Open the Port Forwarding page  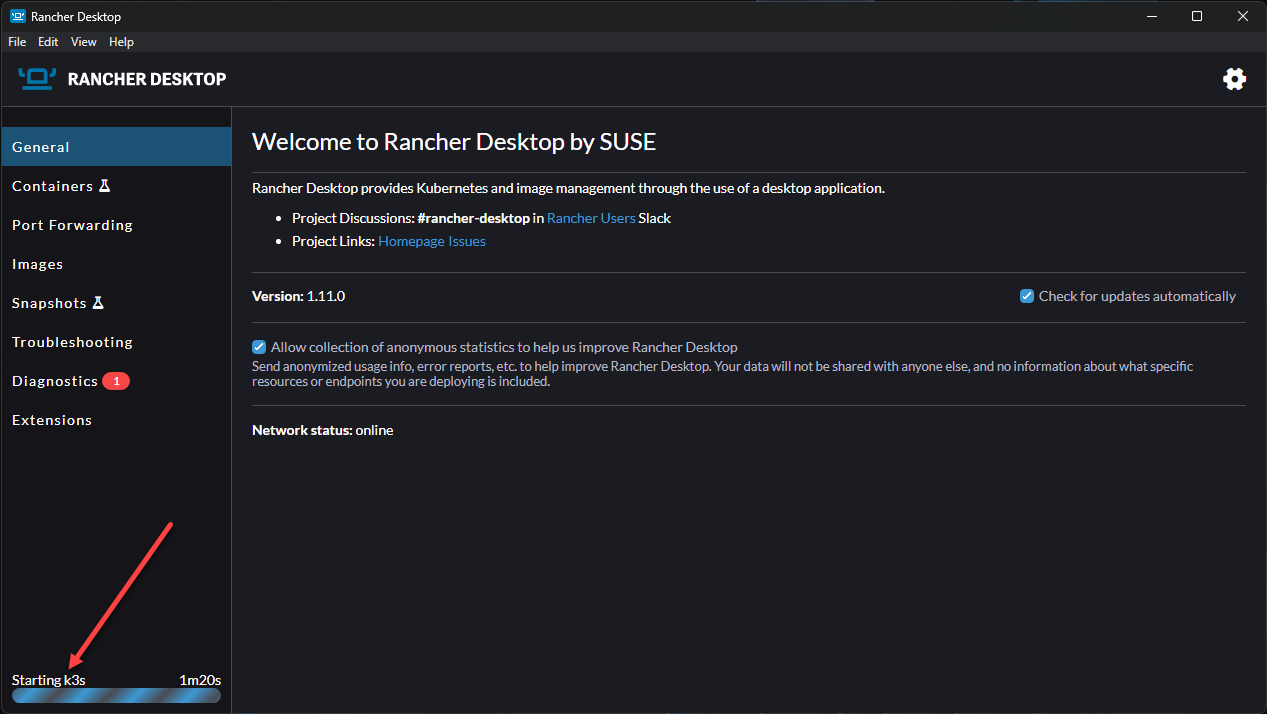coord(116,225)
